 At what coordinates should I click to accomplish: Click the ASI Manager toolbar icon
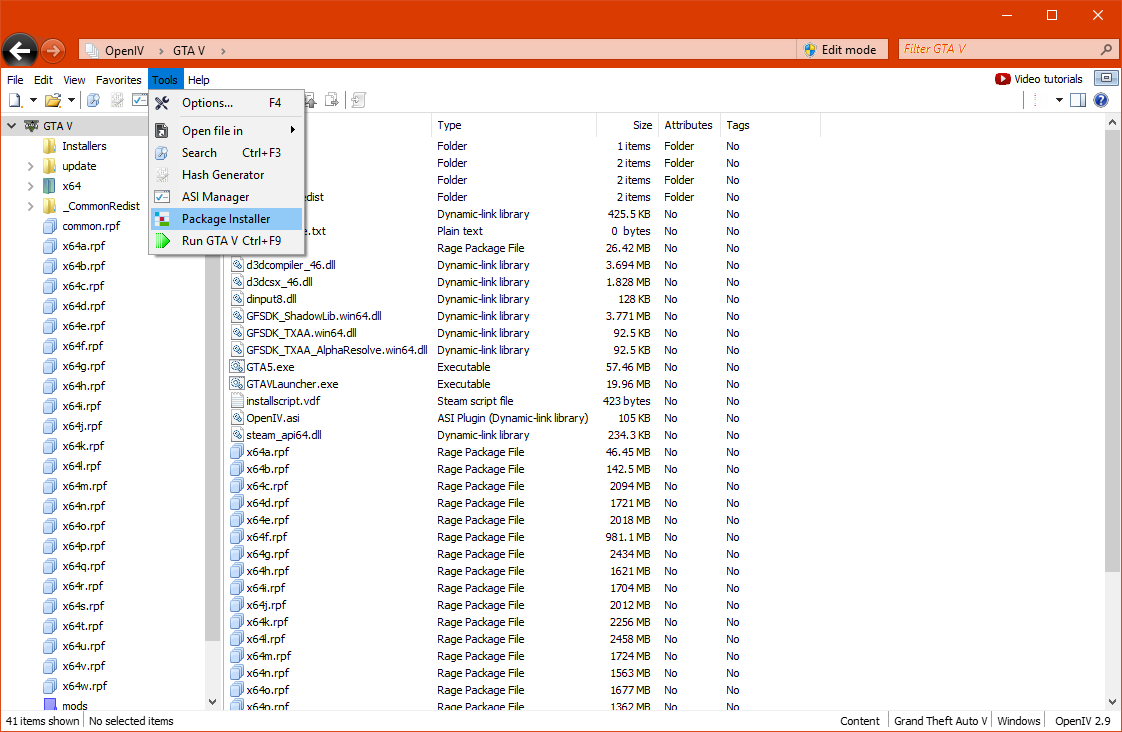click(x=140, y=100)
